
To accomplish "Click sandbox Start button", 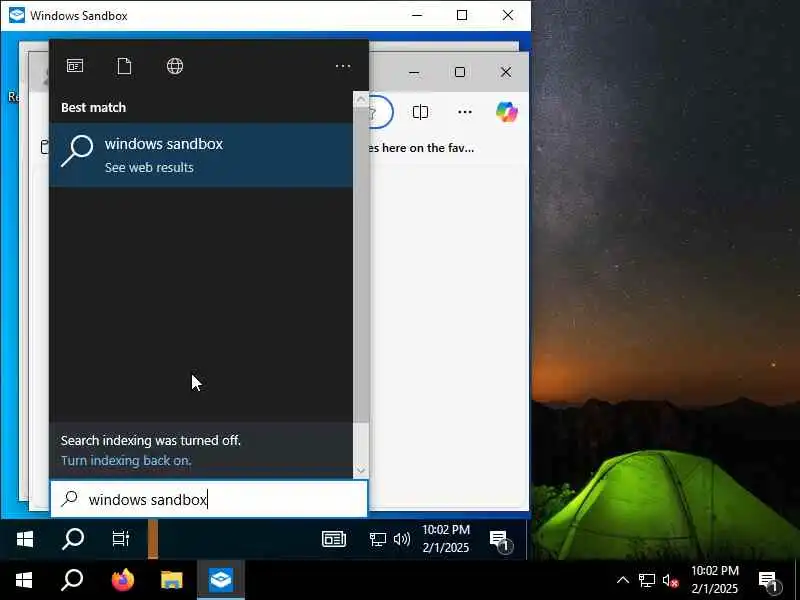I will (24, 539).
